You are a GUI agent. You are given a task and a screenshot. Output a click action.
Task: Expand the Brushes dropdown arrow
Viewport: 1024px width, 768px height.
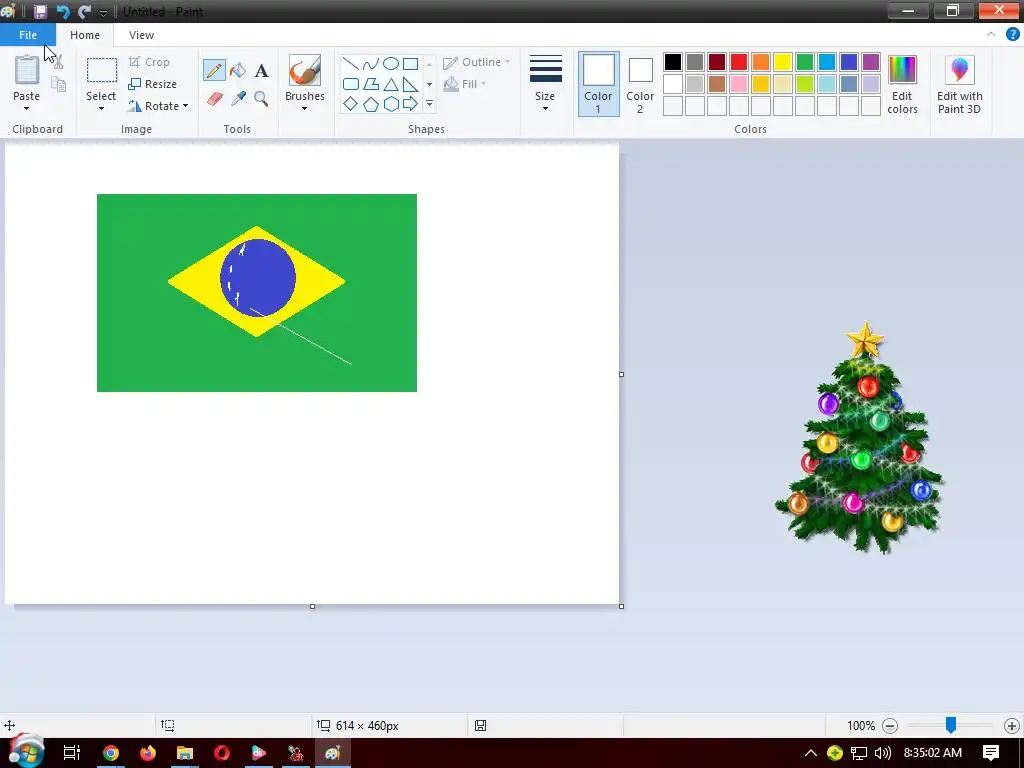[304, 108]
